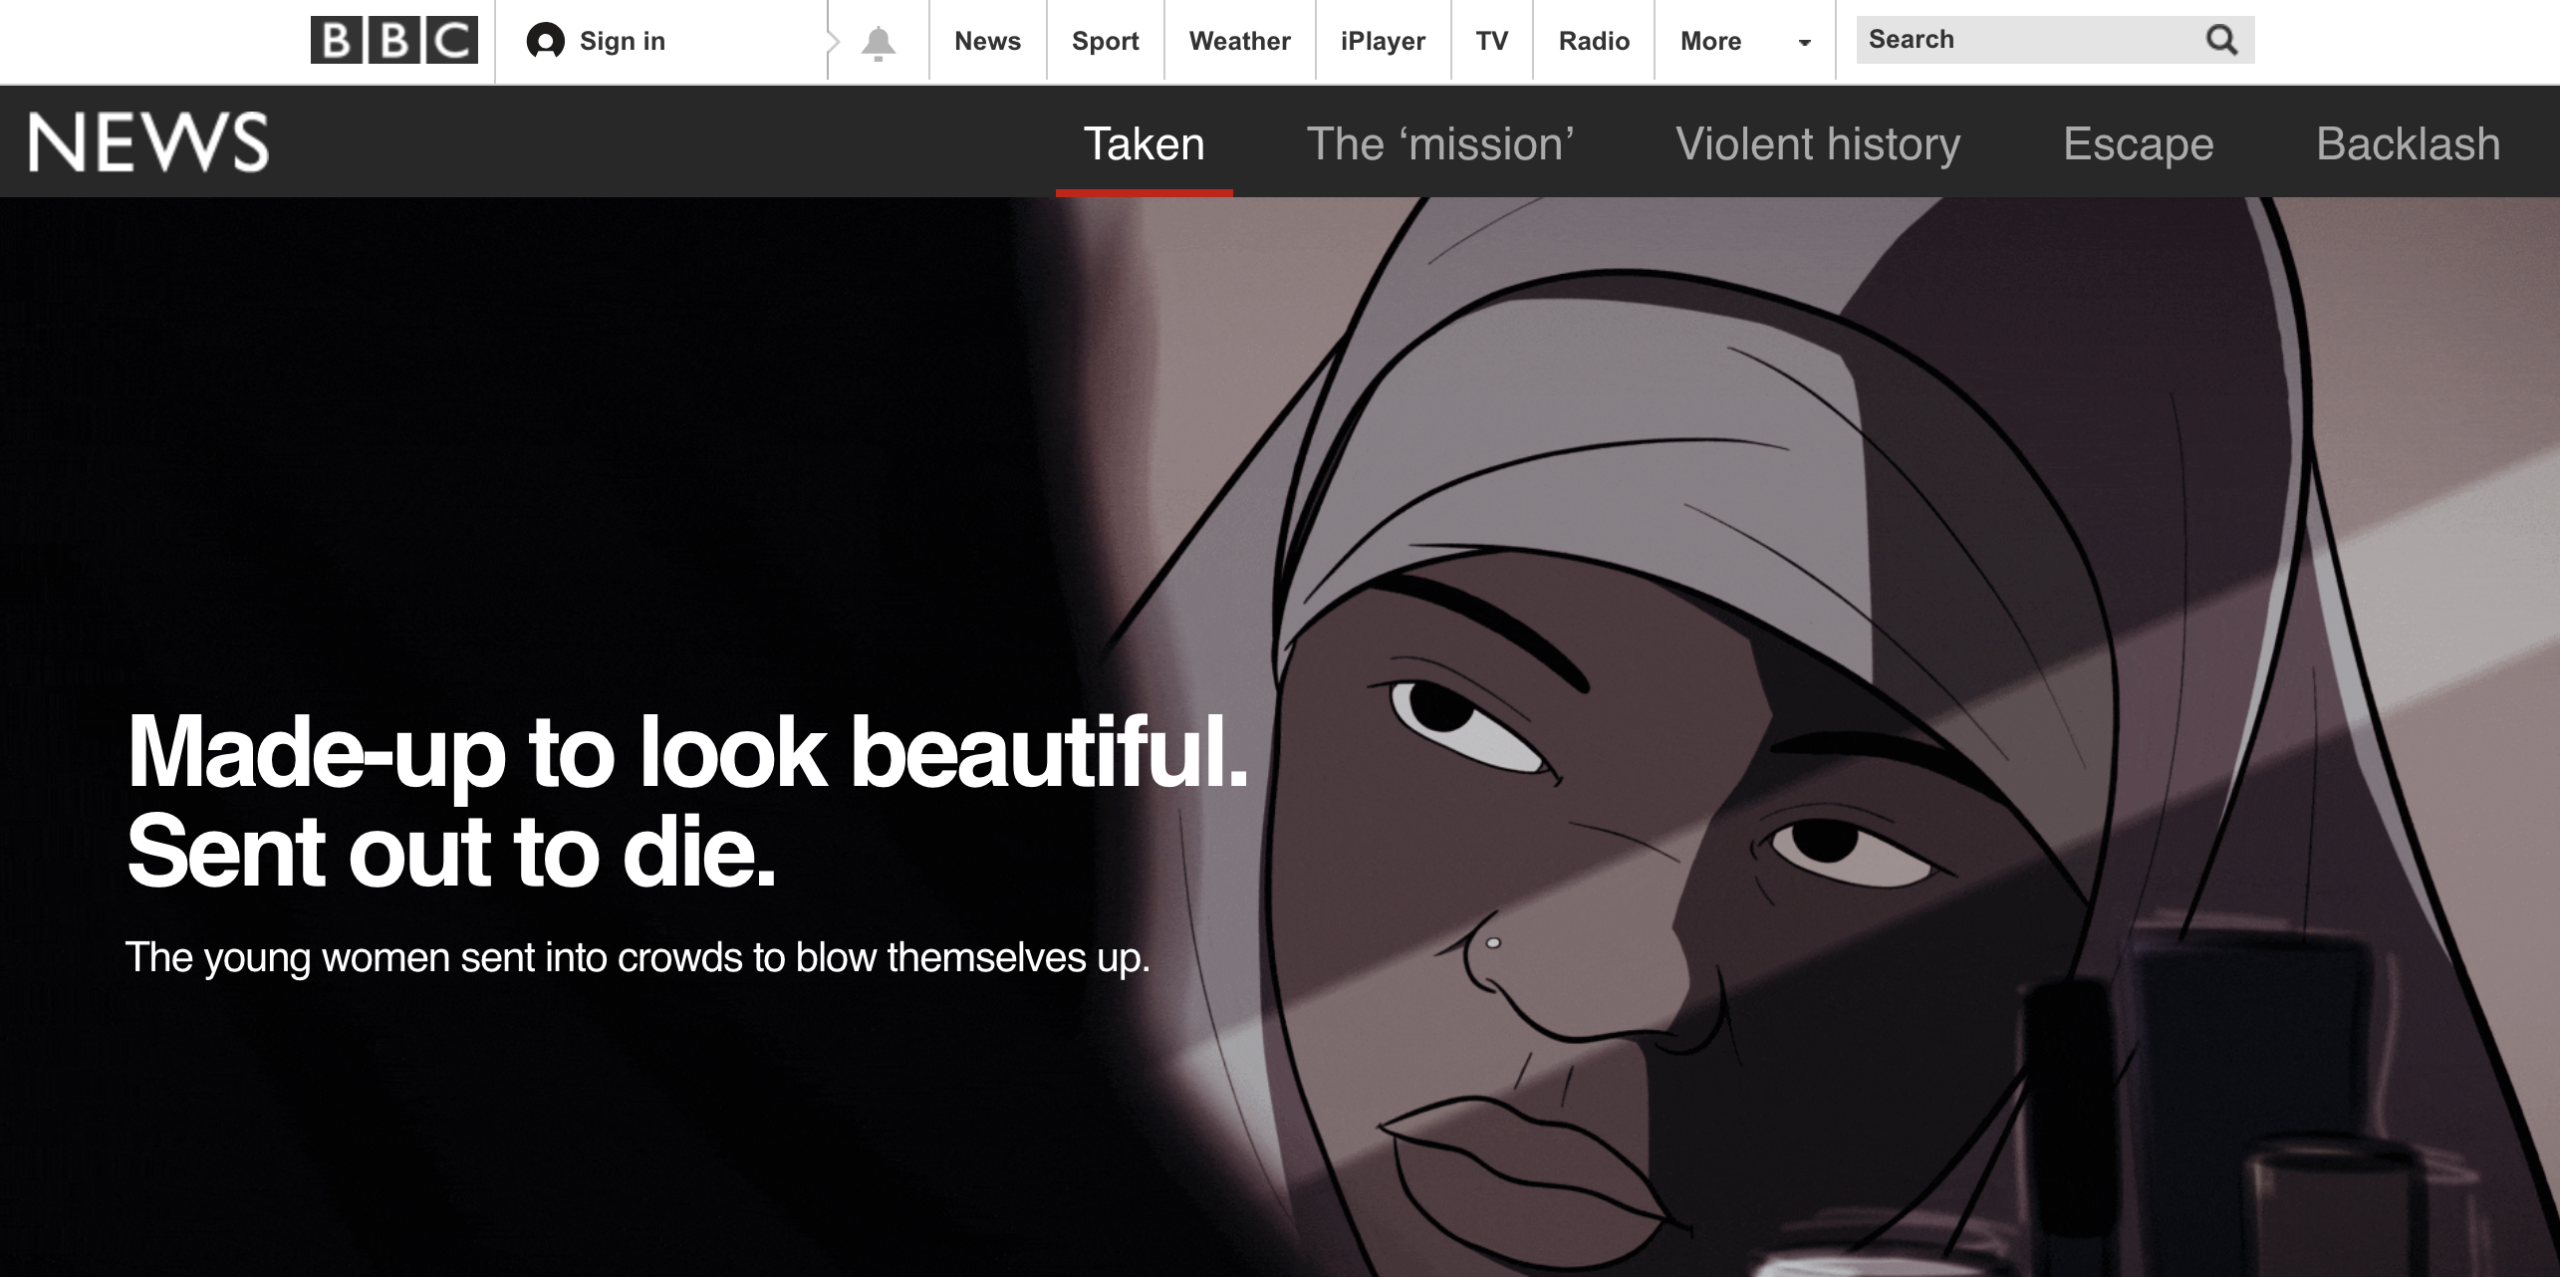Open the notifications bell
Screen dimensions: 2560x1277
878,43
